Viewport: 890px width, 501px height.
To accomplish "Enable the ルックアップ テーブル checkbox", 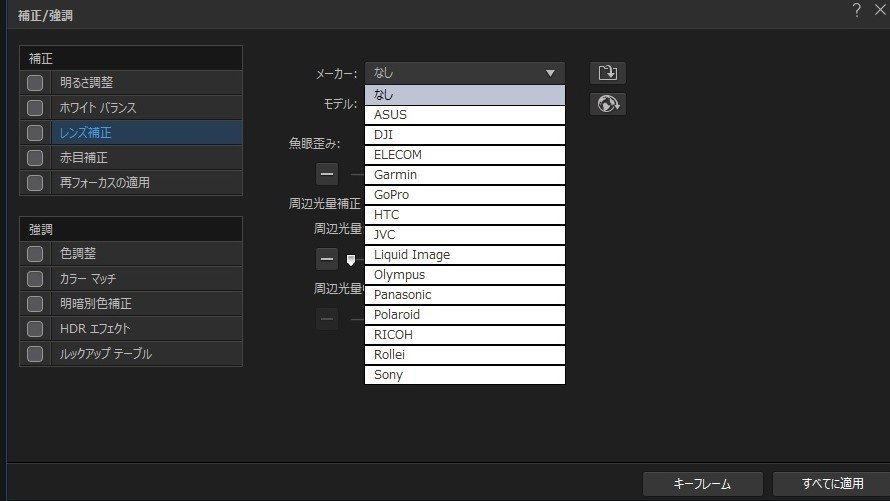I will pos(35,353).
